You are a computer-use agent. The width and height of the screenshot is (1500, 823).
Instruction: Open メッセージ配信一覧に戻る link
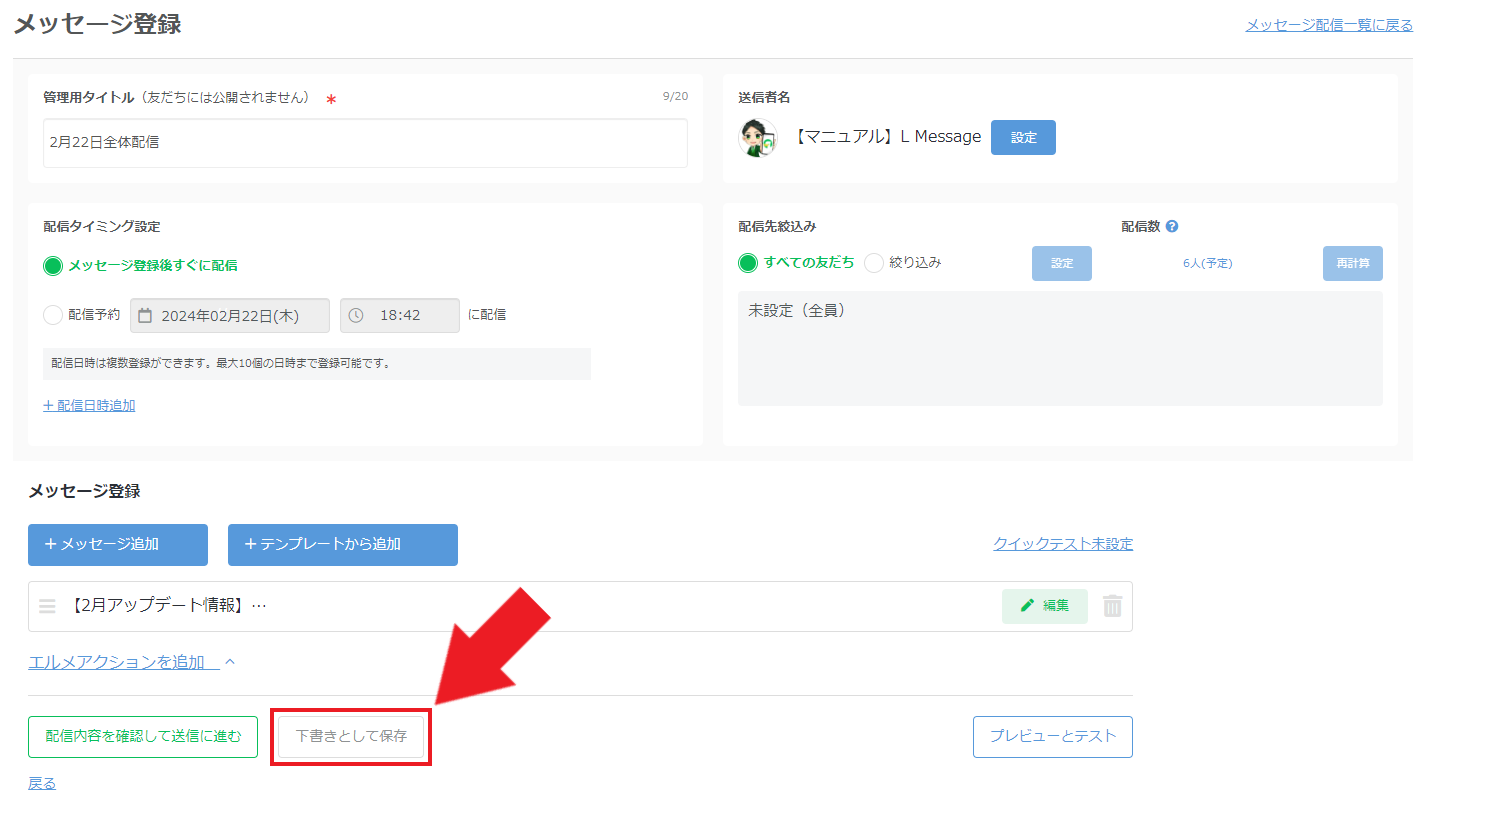(1329, 25)
